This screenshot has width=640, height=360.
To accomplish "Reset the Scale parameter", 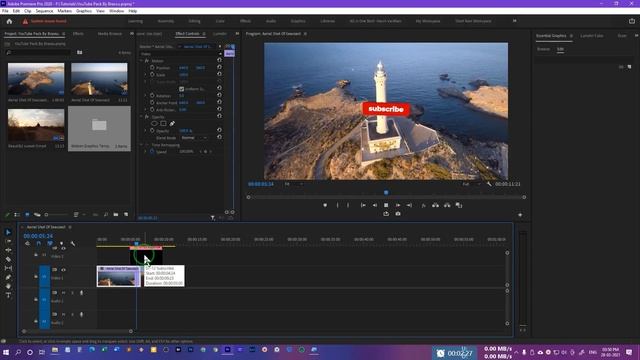I will (219, 74).
